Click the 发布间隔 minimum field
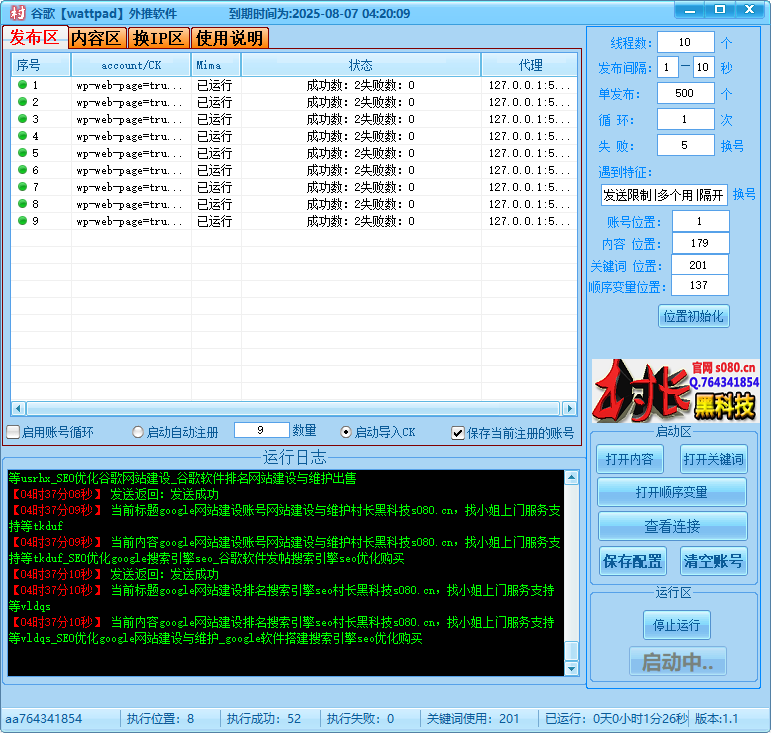Screen dimensions: 771x733 coord(668,67)
